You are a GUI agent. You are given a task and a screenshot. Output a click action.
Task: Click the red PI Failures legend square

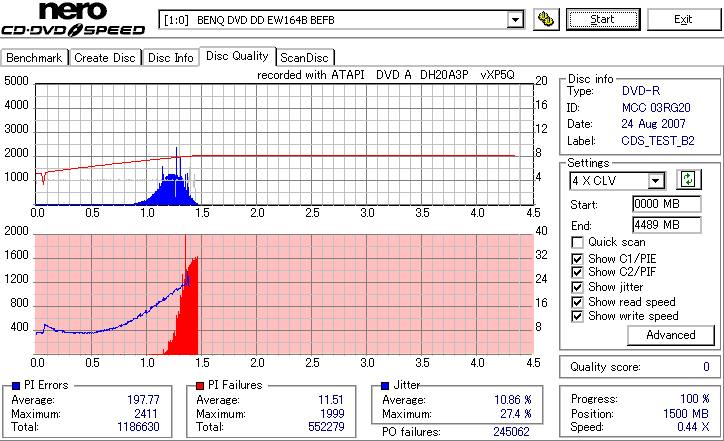[x=200, y=386]
